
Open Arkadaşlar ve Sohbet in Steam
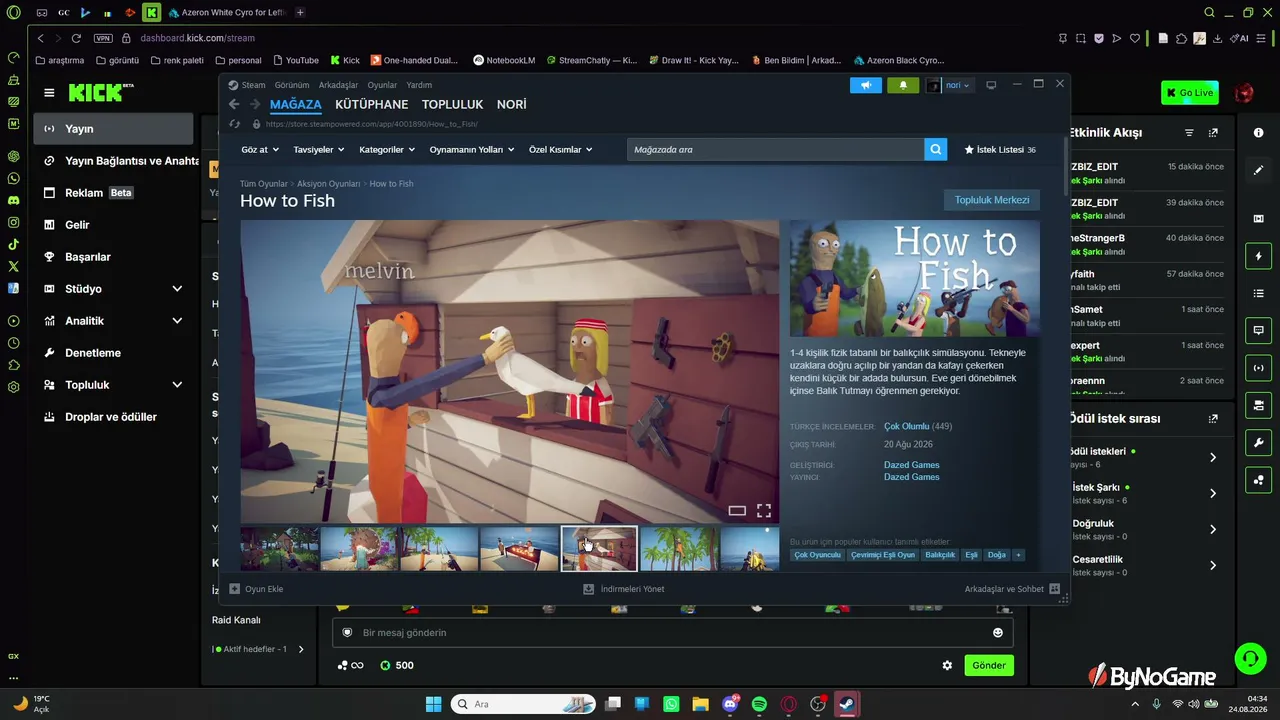pos(1012,589)
